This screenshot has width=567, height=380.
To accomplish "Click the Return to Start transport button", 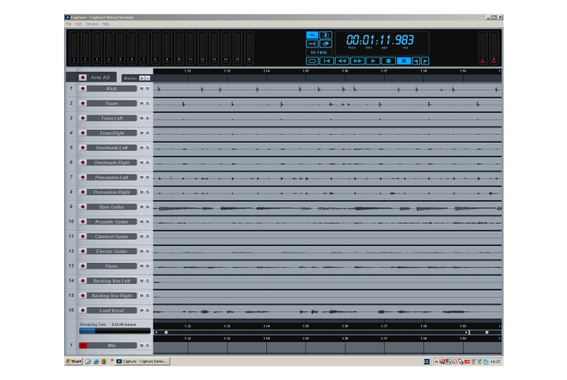I will pyautogui.click(x=327, y=61).
